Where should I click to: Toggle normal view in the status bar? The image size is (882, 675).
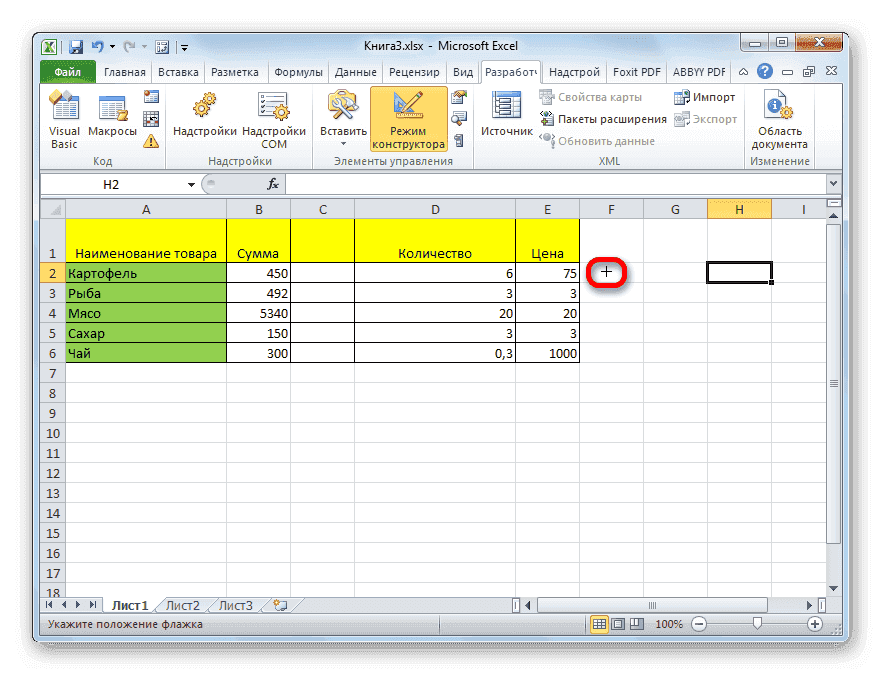click(x=598, y=622)
